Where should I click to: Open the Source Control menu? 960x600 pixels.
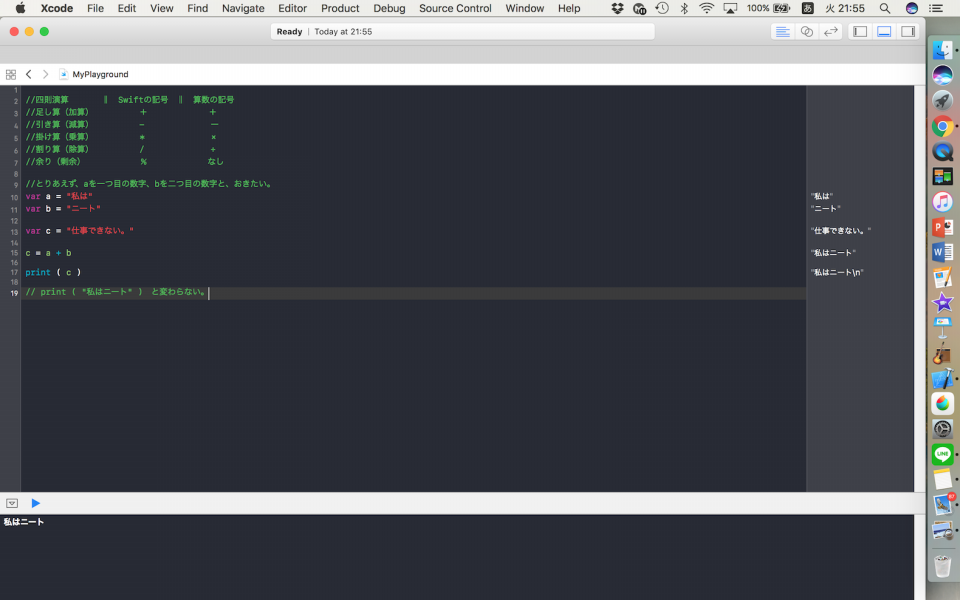[x=455, y=8]
